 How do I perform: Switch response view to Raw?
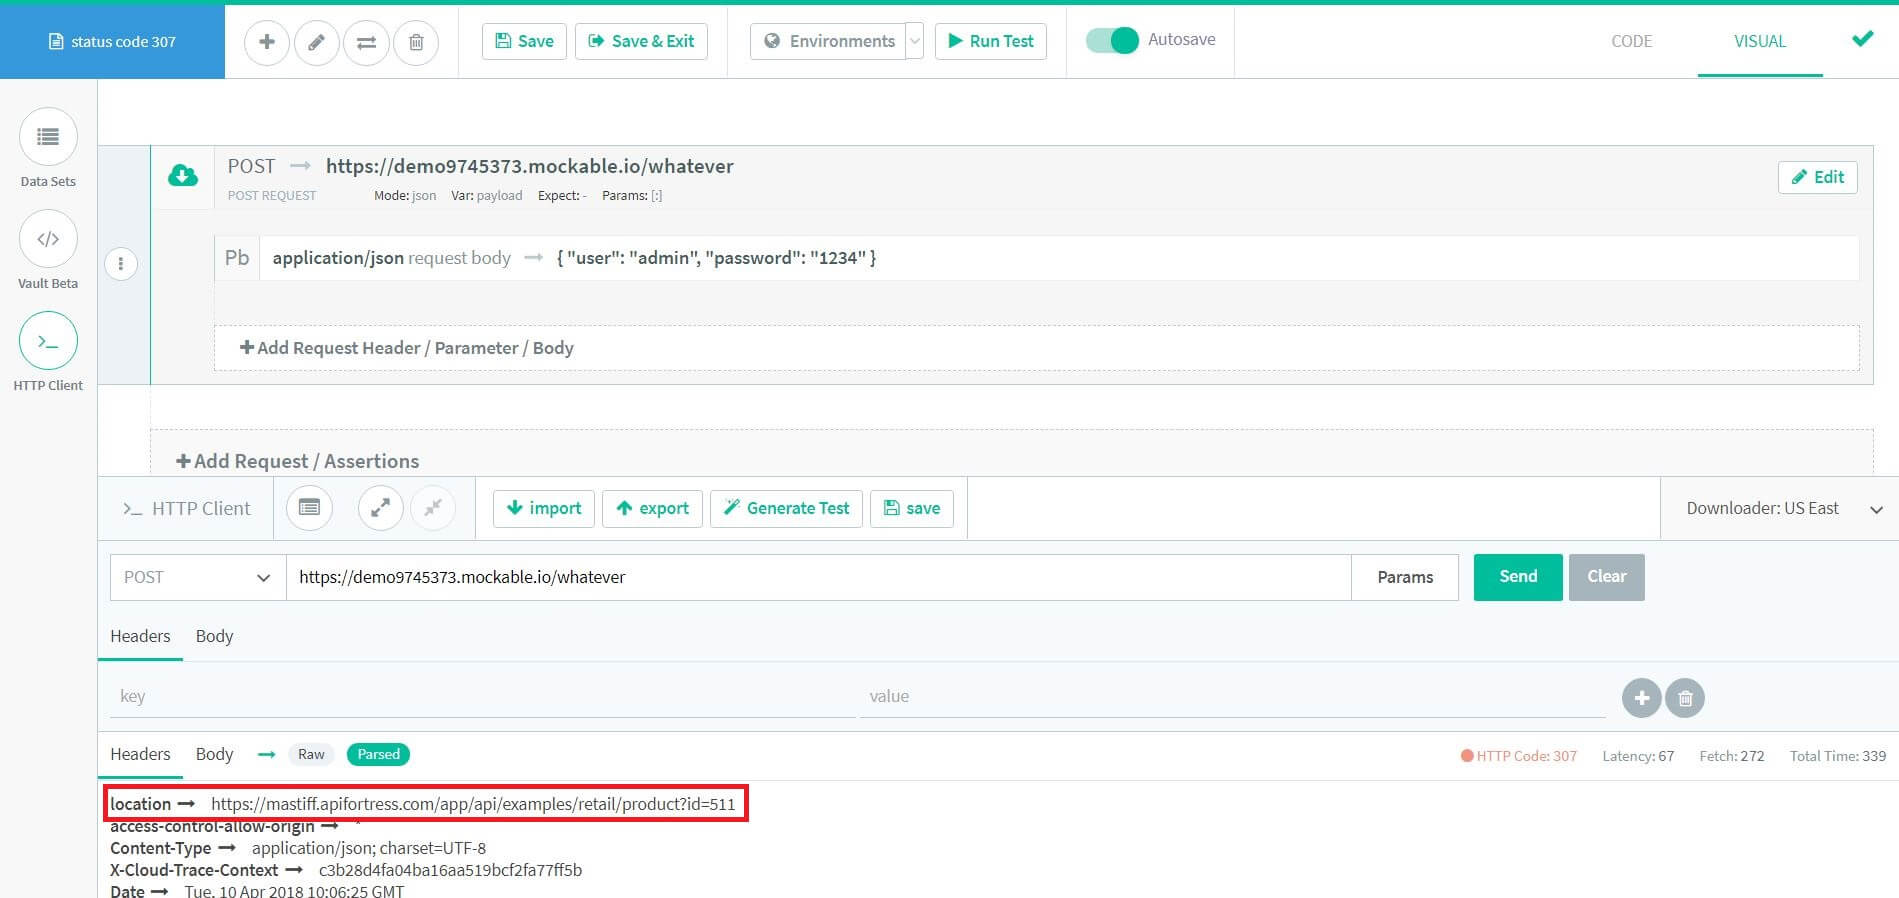click(x=311, y=754)
